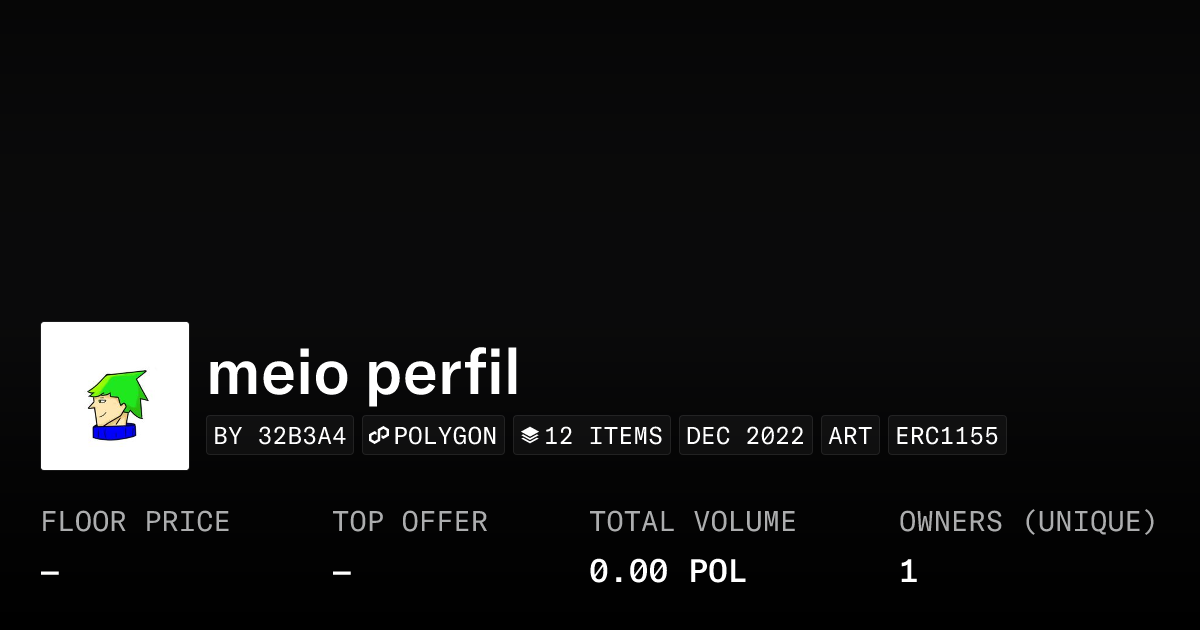The image size is (1200, 630).
Task: Toggle the ART category badge
Action: [x=850, y=435]
